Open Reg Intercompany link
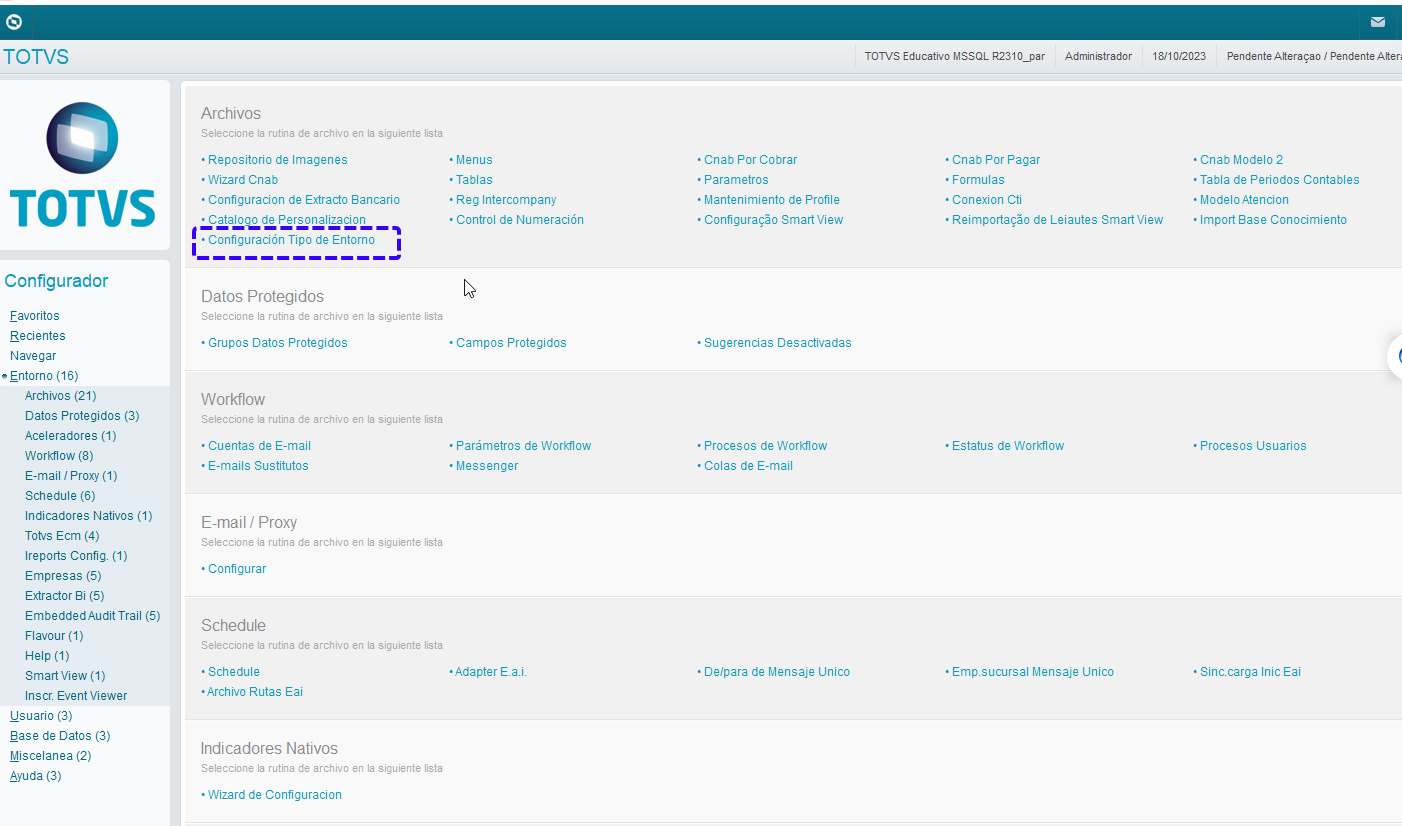Screen dimensions: 1402x826 [506, 200]
